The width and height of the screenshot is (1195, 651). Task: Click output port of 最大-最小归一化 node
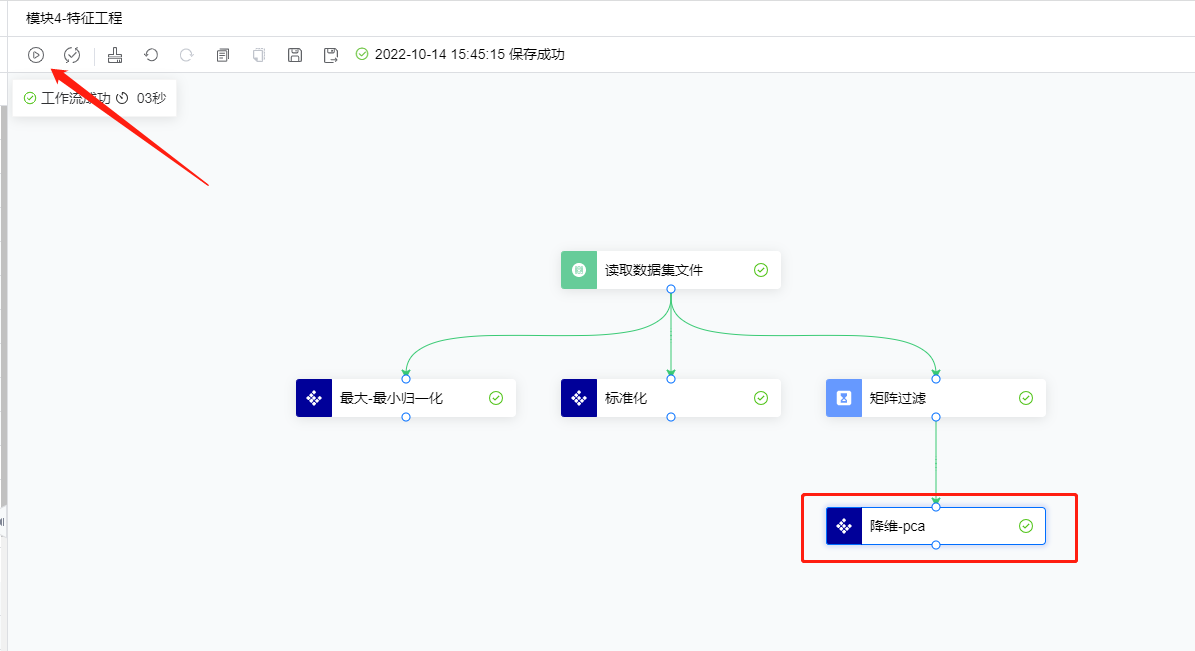click(x=406, y=417)
